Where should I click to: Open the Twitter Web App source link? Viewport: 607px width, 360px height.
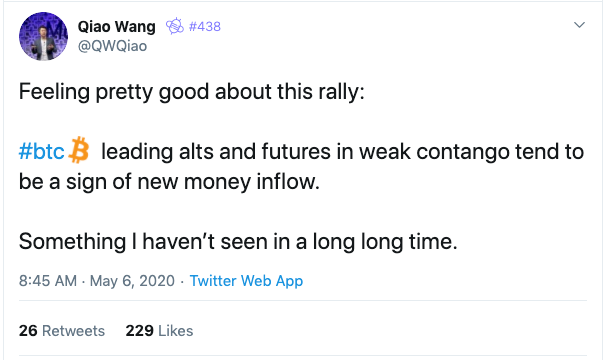[246, 281]
